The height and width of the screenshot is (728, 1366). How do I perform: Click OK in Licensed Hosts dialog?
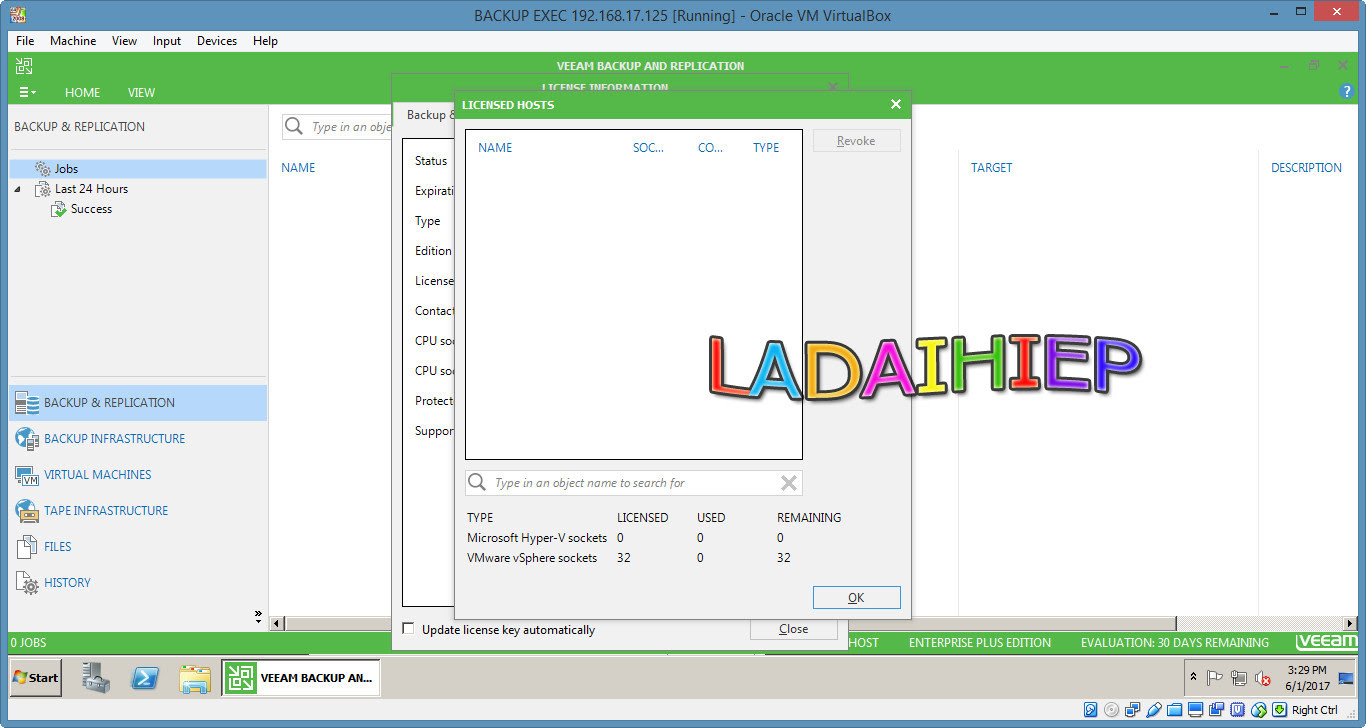[856, 597]
